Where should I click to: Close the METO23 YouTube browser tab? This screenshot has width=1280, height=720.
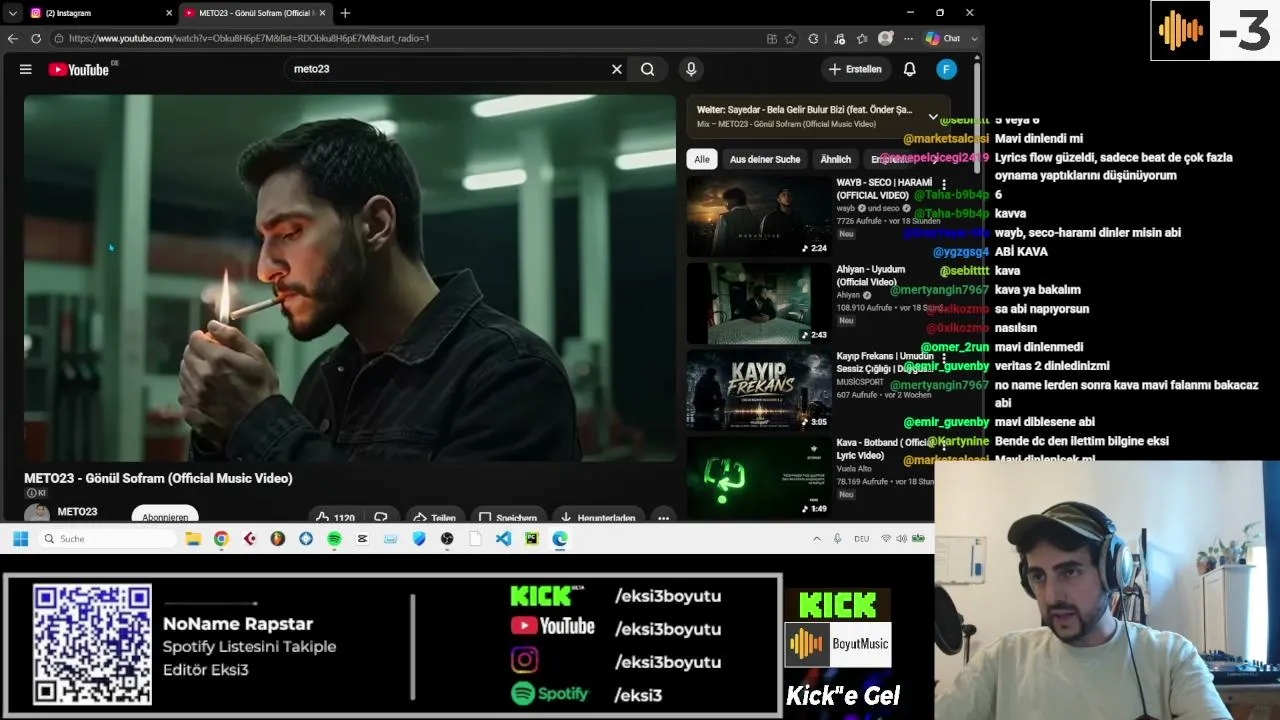(322, 13)
